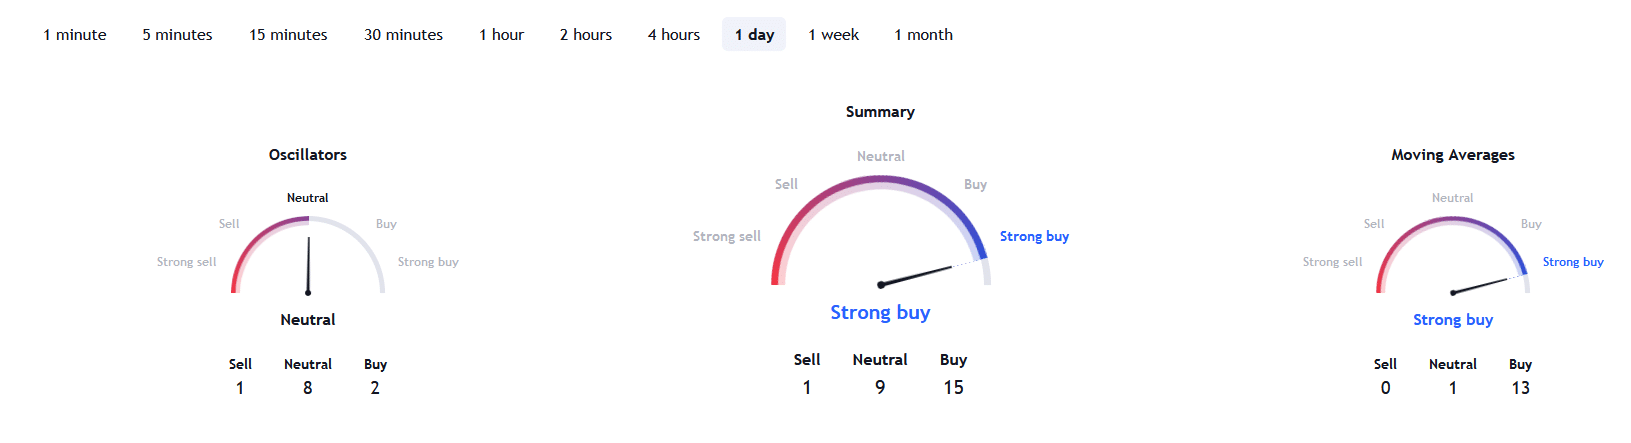Click the active 1 day tab
This screenshot has height=443, width=1631.
point(754,35)
